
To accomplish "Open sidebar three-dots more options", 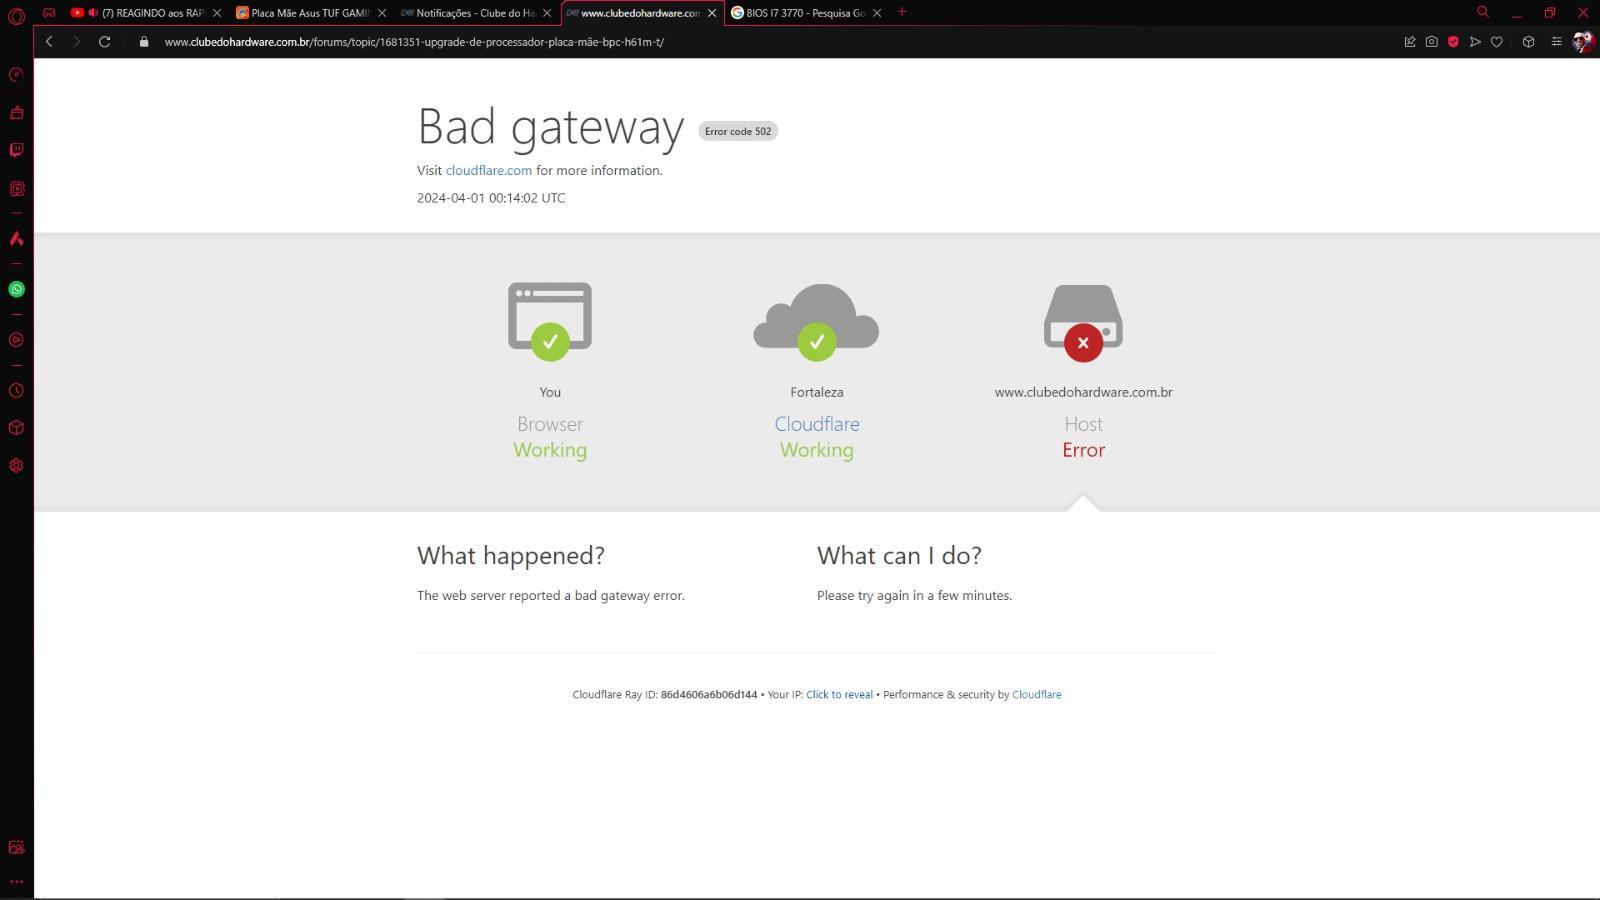I will pos(16,882).
